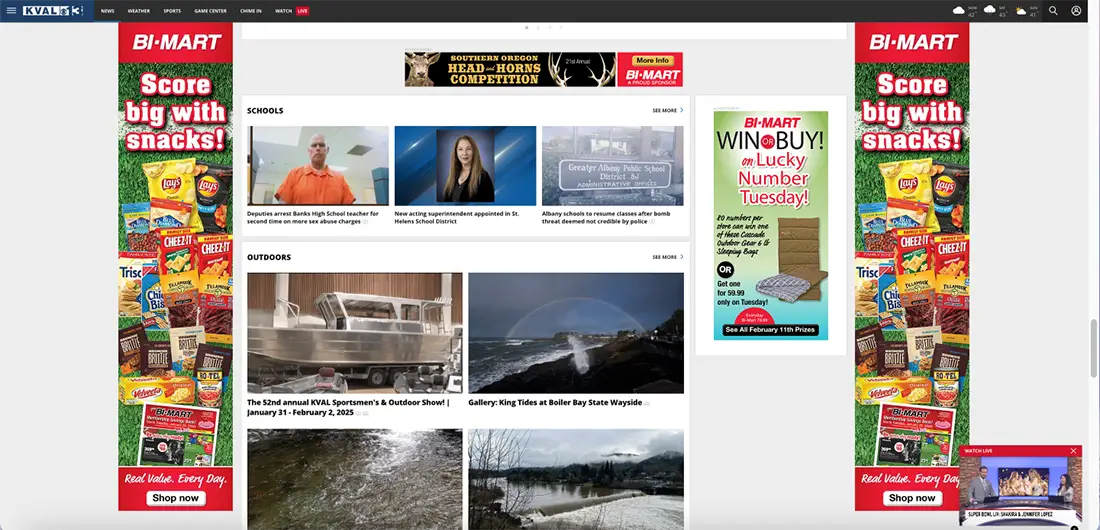Click the SUN partly sunny forecast icon

[1021, 11]
